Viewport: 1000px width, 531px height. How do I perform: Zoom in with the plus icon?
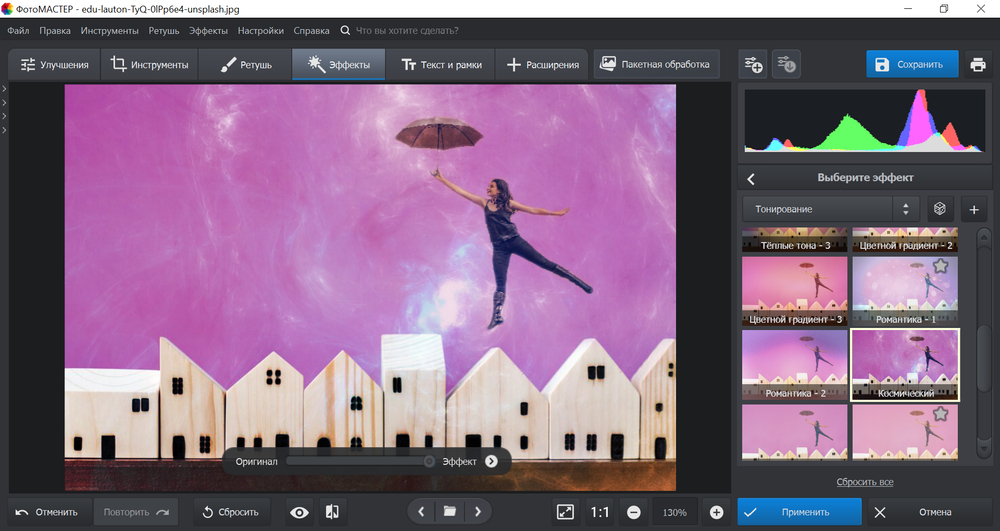(x=716, y=512)
